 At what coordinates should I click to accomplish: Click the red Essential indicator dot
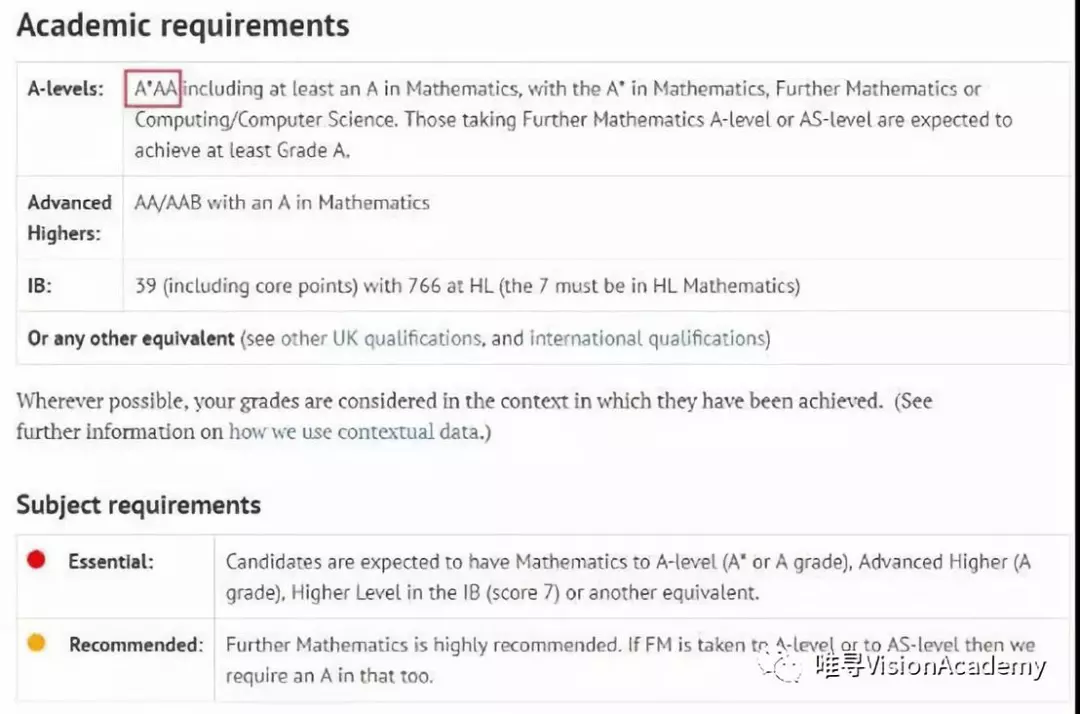click(37, 560)
